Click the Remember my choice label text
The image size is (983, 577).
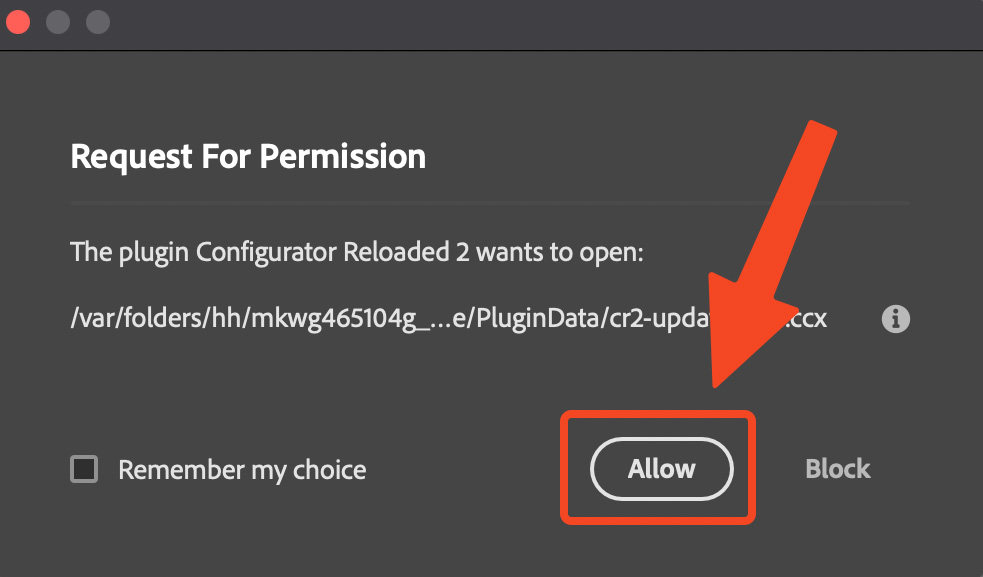(x=242, y=469)
